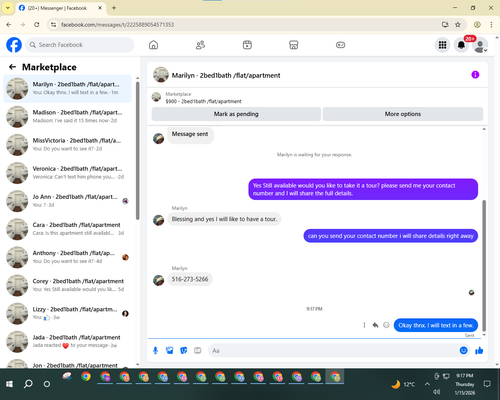
Task: Open the Windows notification center
Action: point(487,384)
